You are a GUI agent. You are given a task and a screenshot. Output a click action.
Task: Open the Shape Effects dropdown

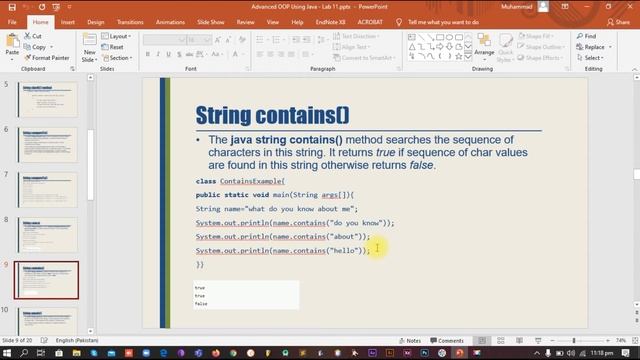pyautogui.click(x=540, y=58)
